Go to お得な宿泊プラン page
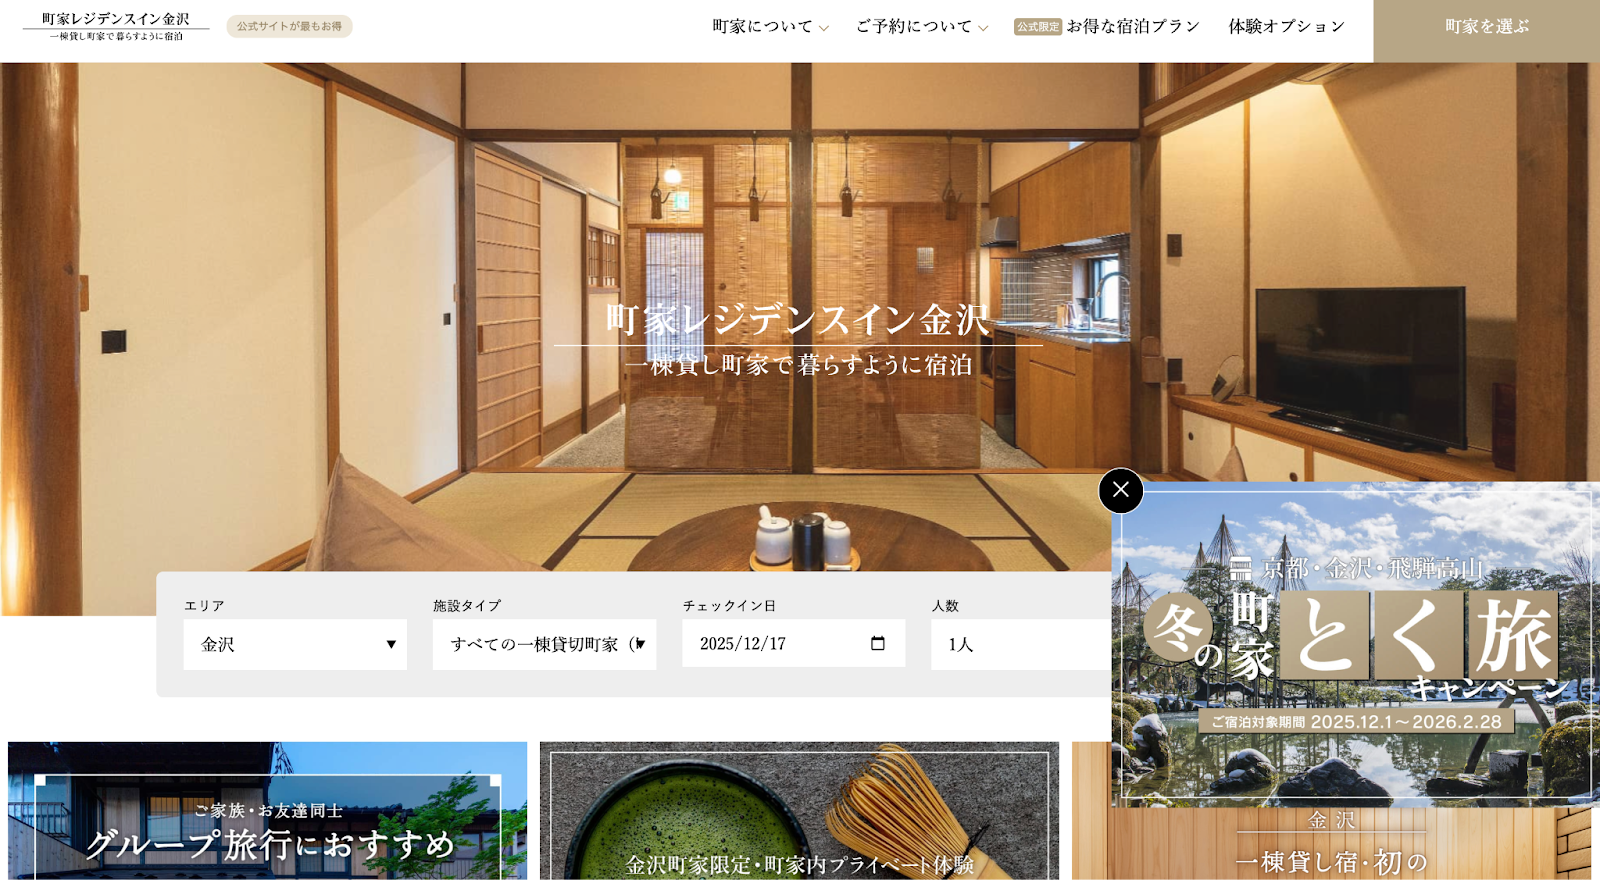 point(1132,27)
